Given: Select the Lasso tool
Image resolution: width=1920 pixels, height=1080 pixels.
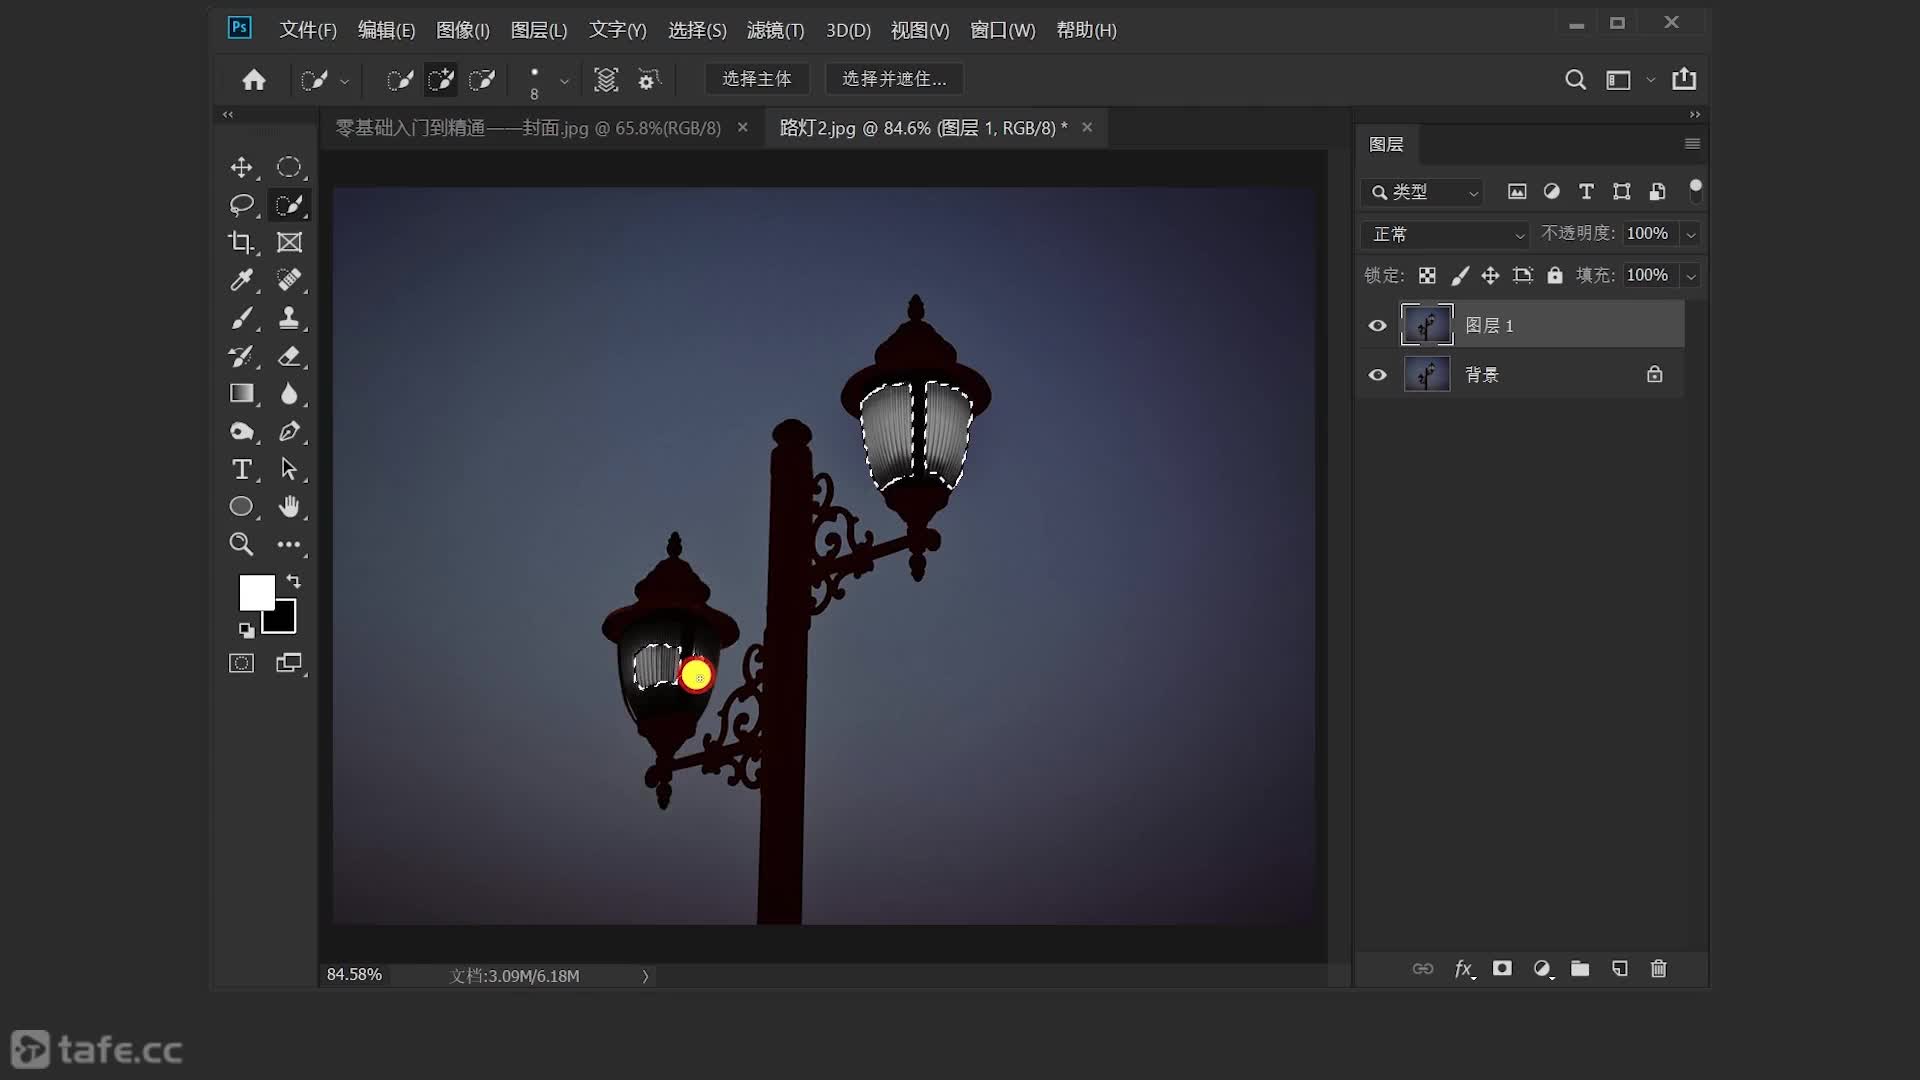Looking at the screenshot, I should 241,205.
